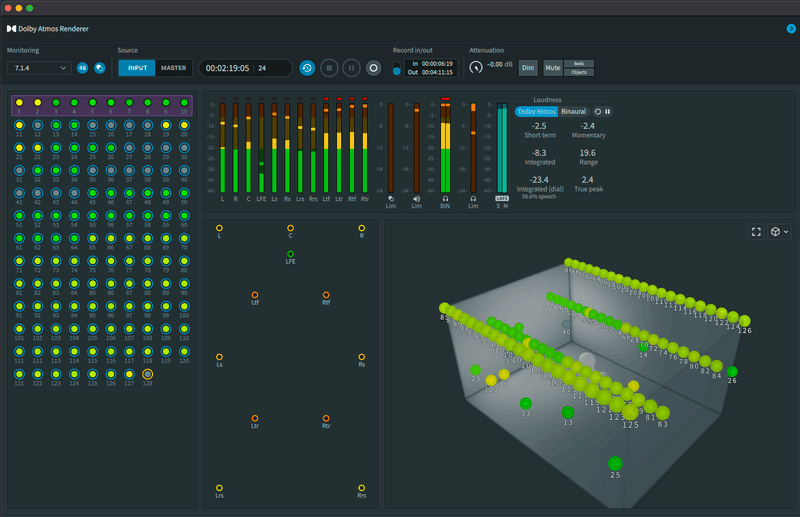800x517 pixels.
Task: Click the attenuation knob
Action: 476,67
